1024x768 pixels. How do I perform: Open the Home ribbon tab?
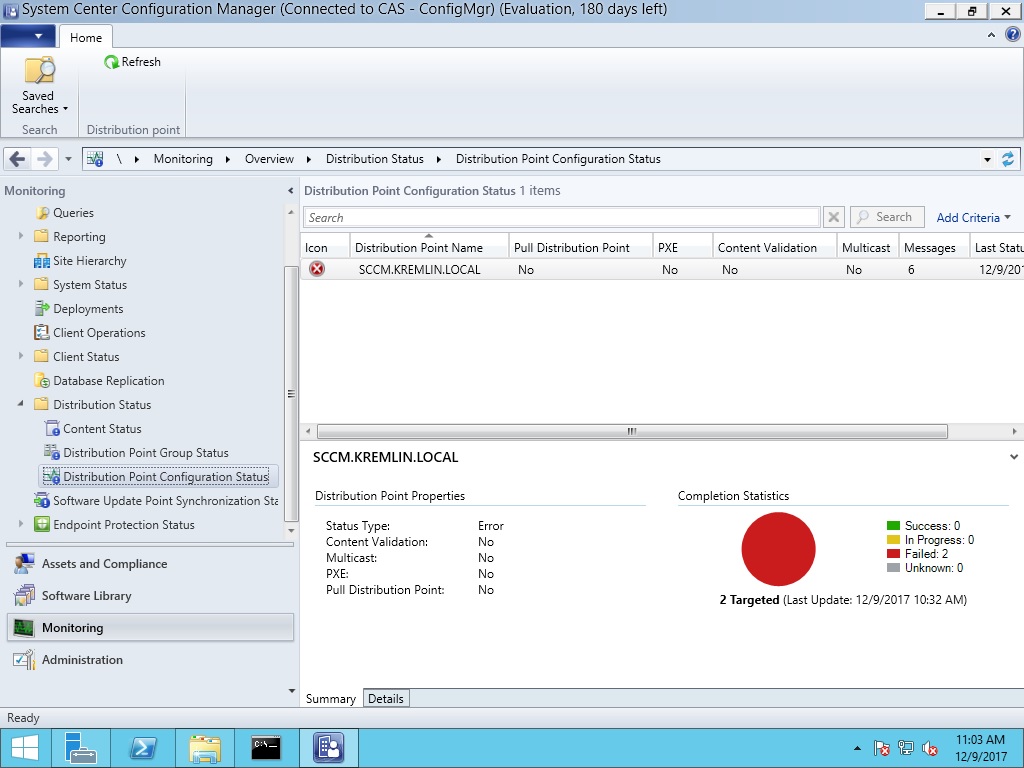coord(86,37)
